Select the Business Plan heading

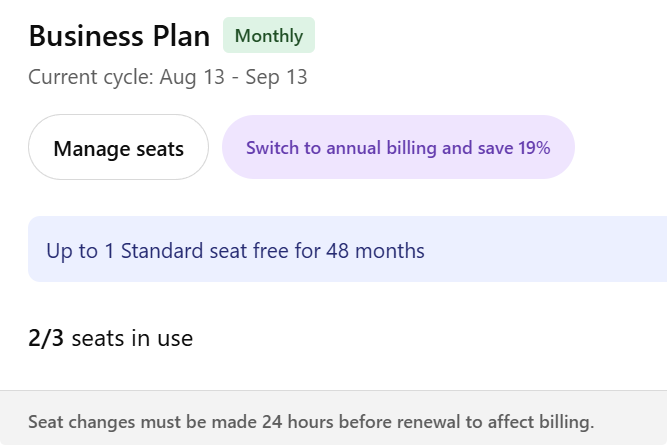coord(119,36)
